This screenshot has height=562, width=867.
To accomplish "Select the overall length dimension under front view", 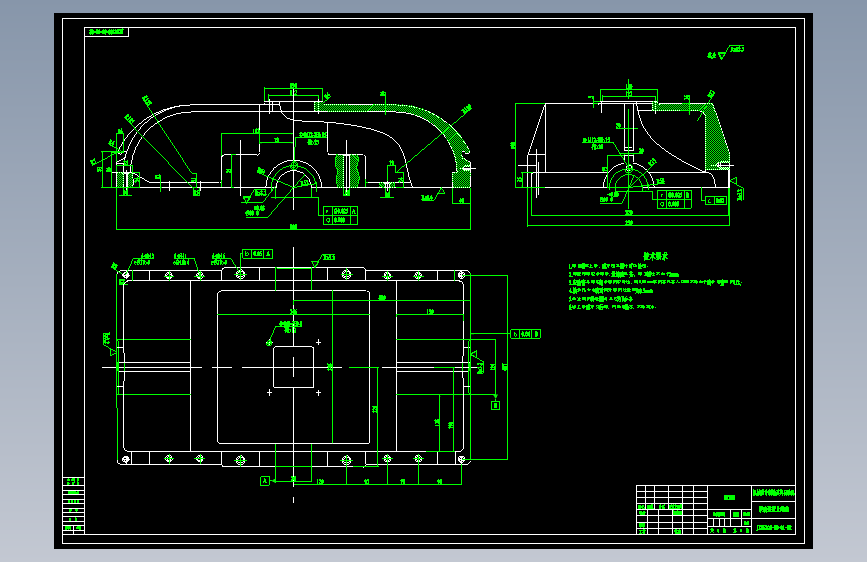I will [x=294, y=227].
